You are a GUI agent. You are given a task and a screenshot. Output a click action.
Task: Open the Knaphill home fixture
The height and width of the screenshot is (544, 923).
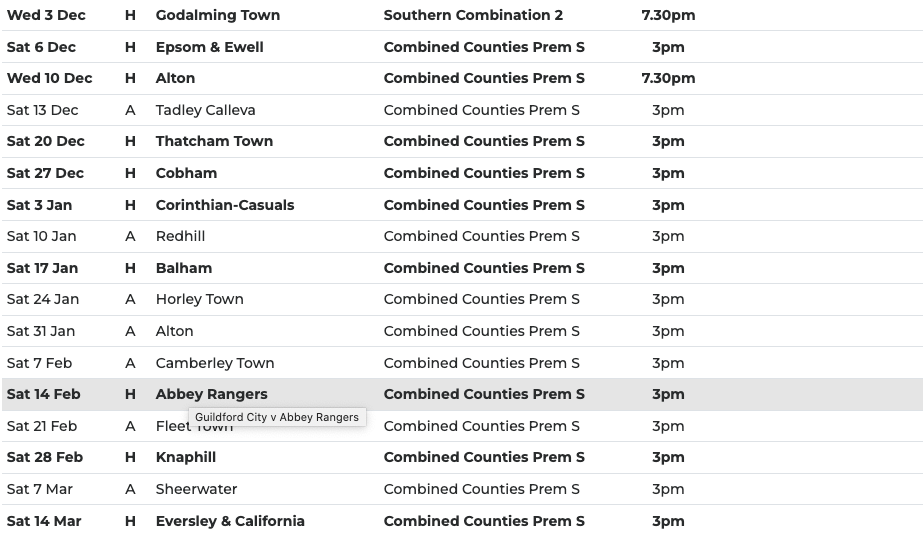[x=186, y=457]
